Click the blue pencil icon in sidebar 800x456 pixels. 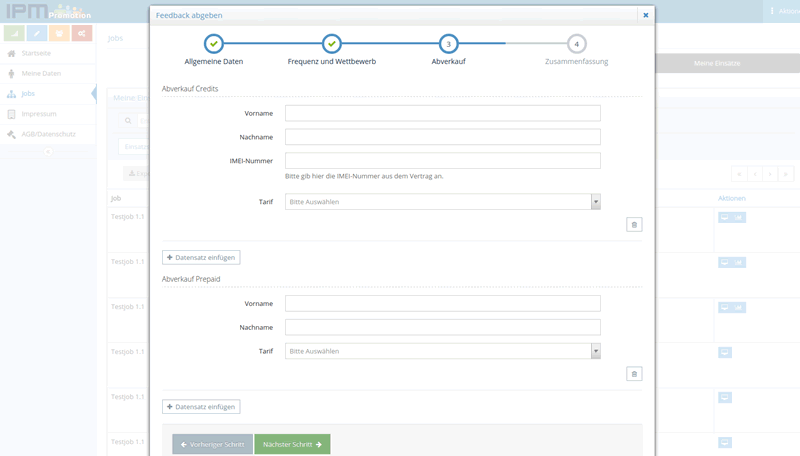point(37,33)
